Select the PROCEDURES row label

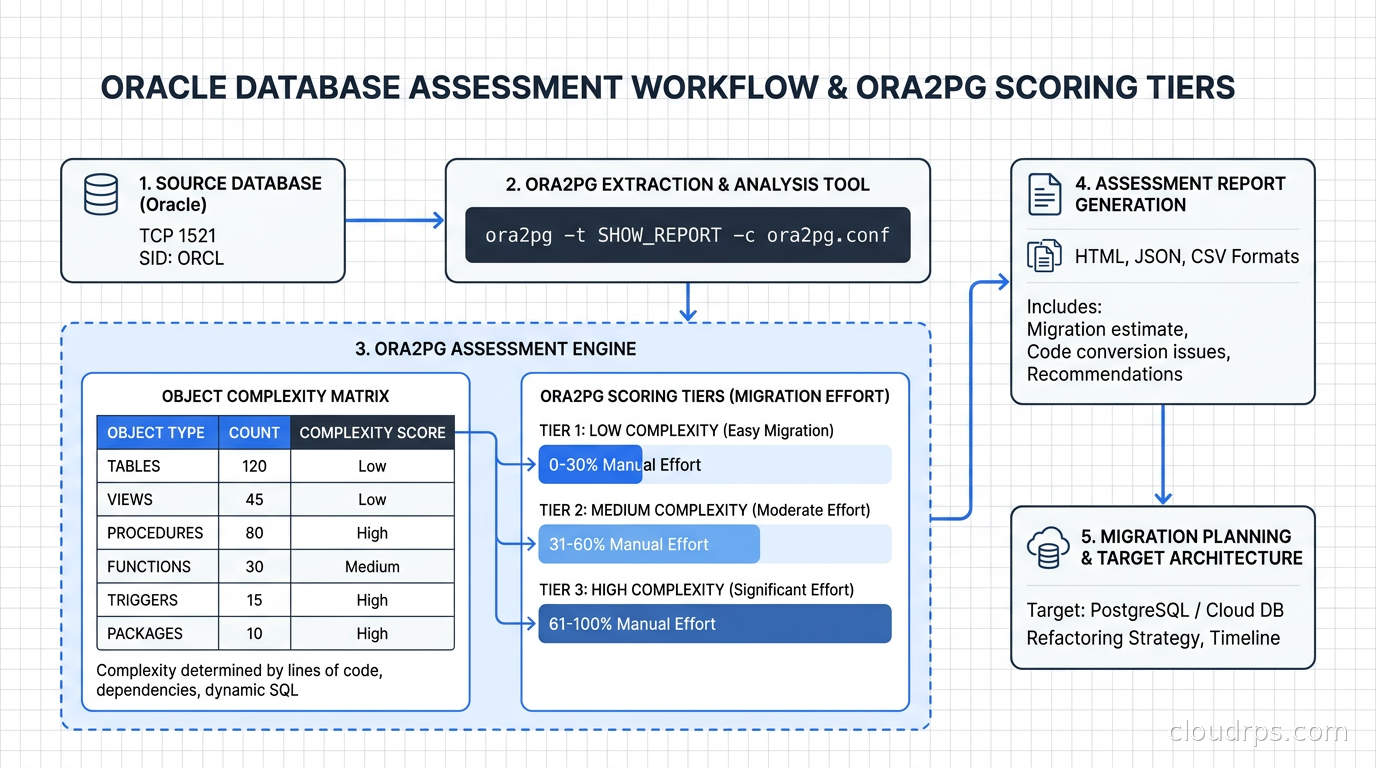(x=155, y=533)
